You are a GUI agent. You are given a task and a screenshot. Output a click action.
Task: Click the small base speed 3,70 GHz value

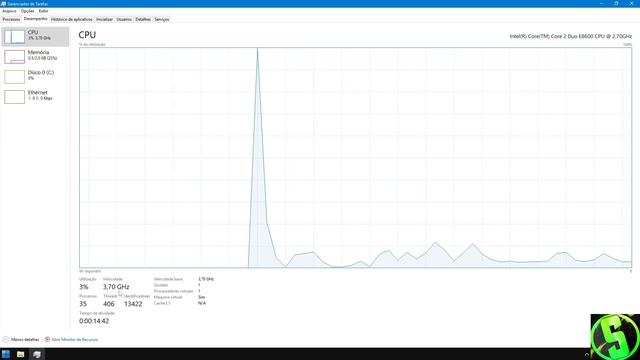pos(206,279)
